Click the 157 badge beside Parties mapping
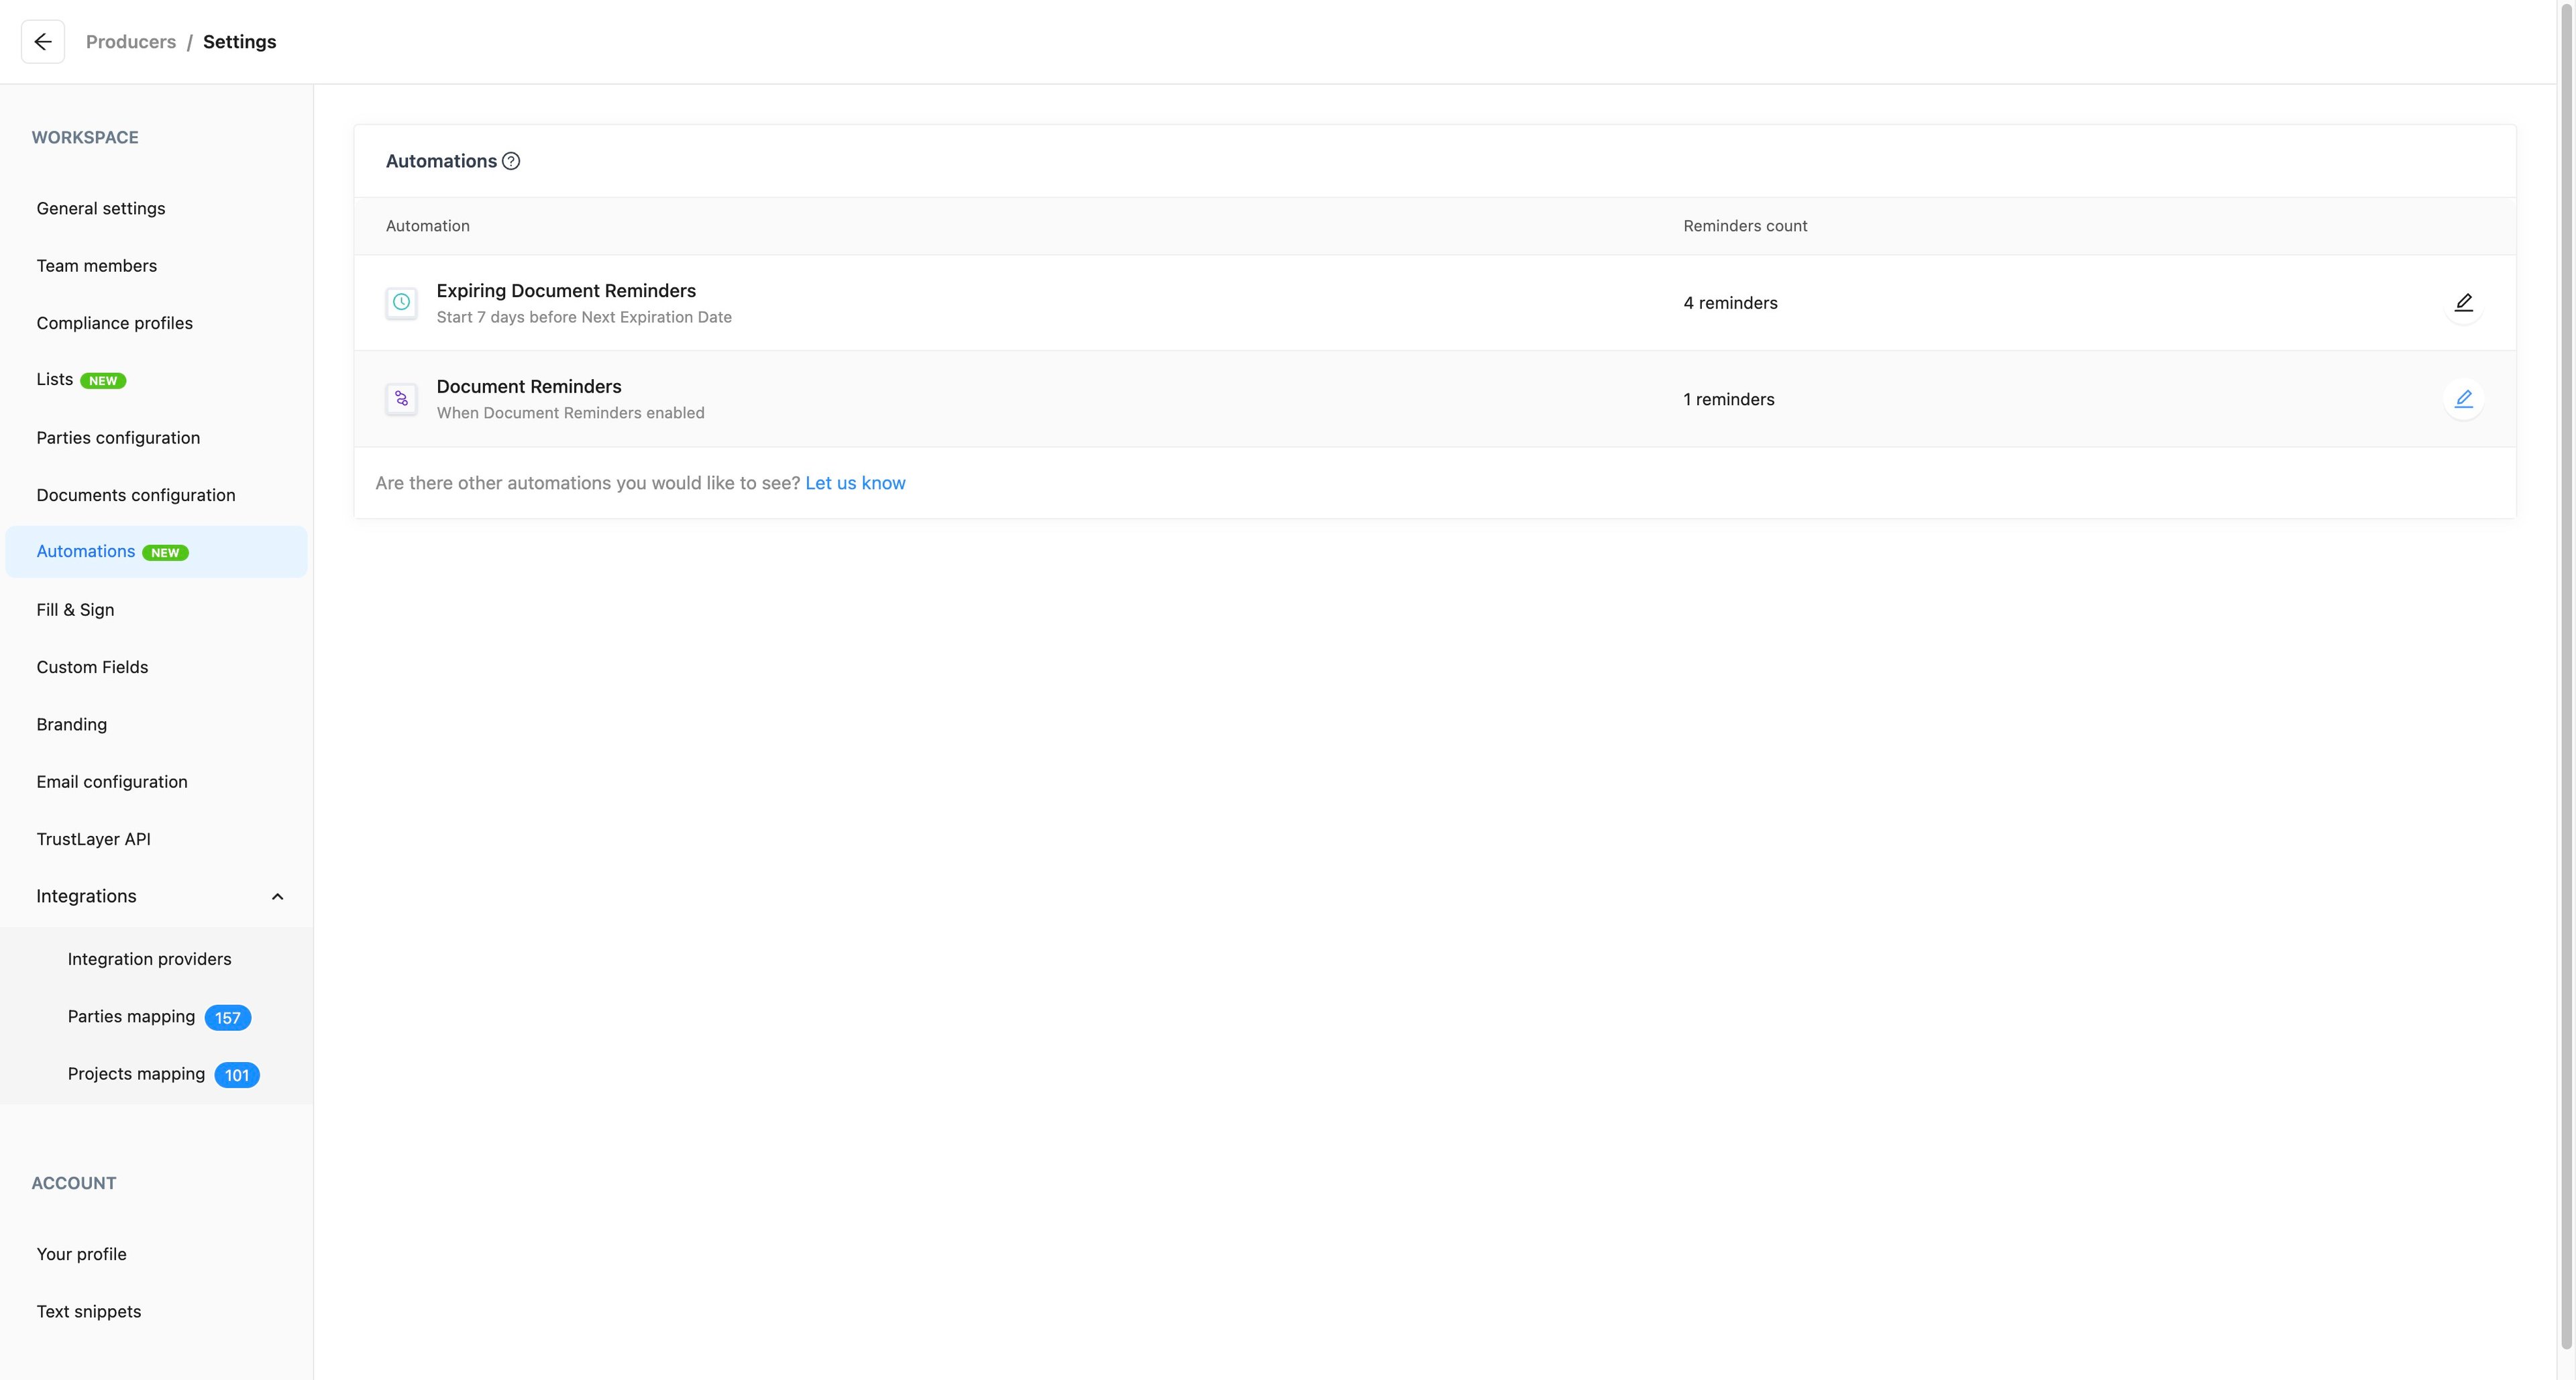Image resolution: width=2576 pixels, height=1380 pixels. (227, 1018)
